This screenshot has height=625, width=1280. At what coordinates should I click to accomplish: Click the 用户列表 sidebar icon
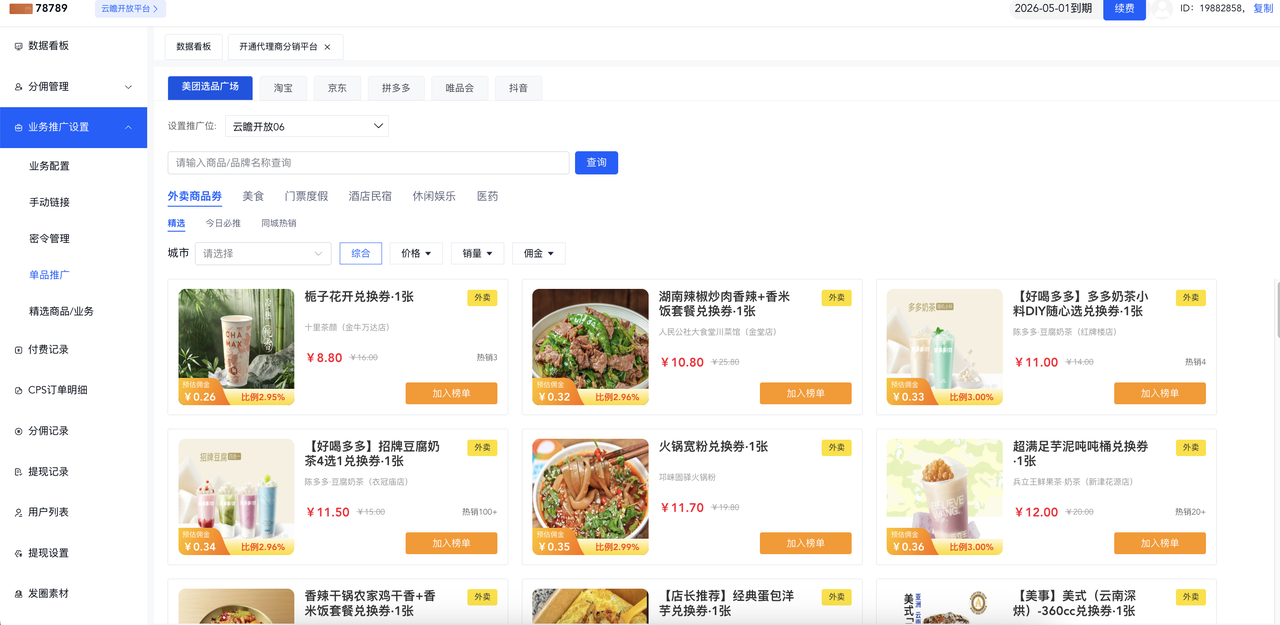[x=19, y=512]
